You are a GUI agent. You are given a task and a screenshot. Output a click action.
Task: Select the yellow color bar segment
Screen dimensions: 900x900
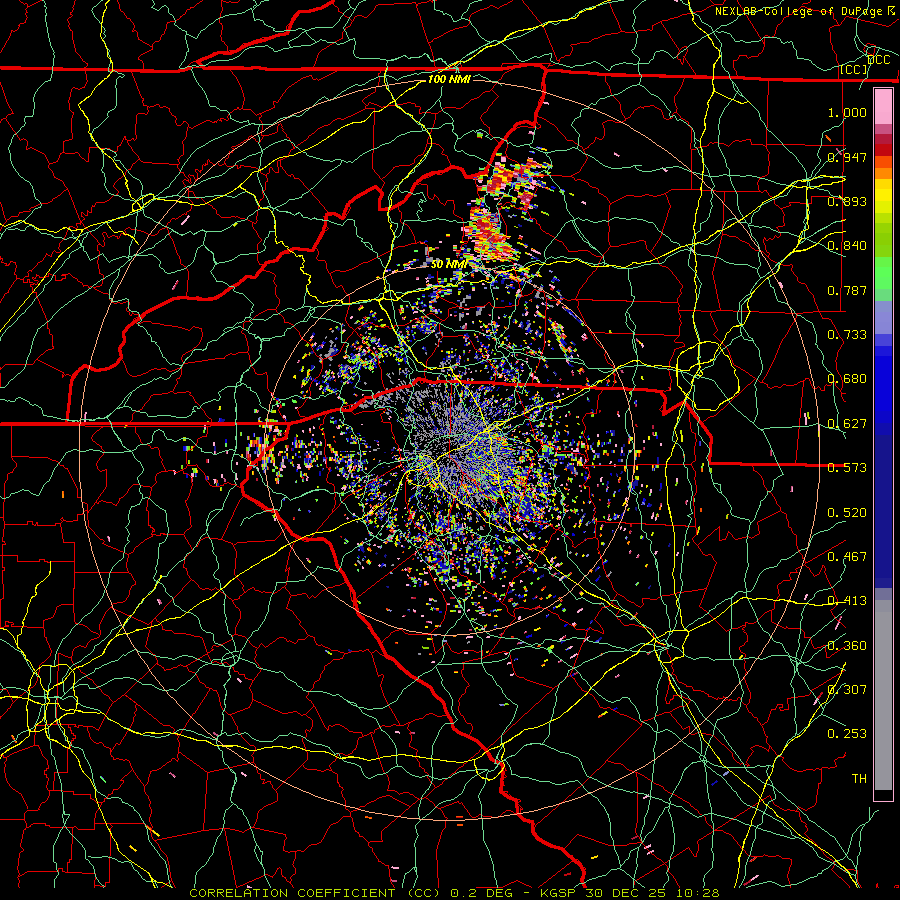pyautogui.click(x=883, y=196)
